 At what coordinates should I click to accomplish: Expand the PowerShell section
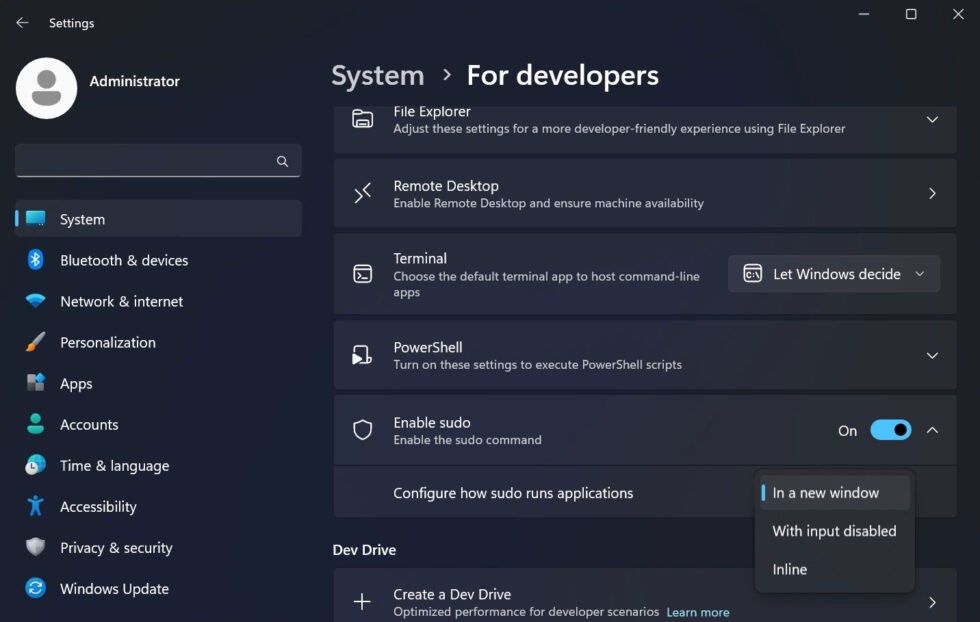coord(931,355)
